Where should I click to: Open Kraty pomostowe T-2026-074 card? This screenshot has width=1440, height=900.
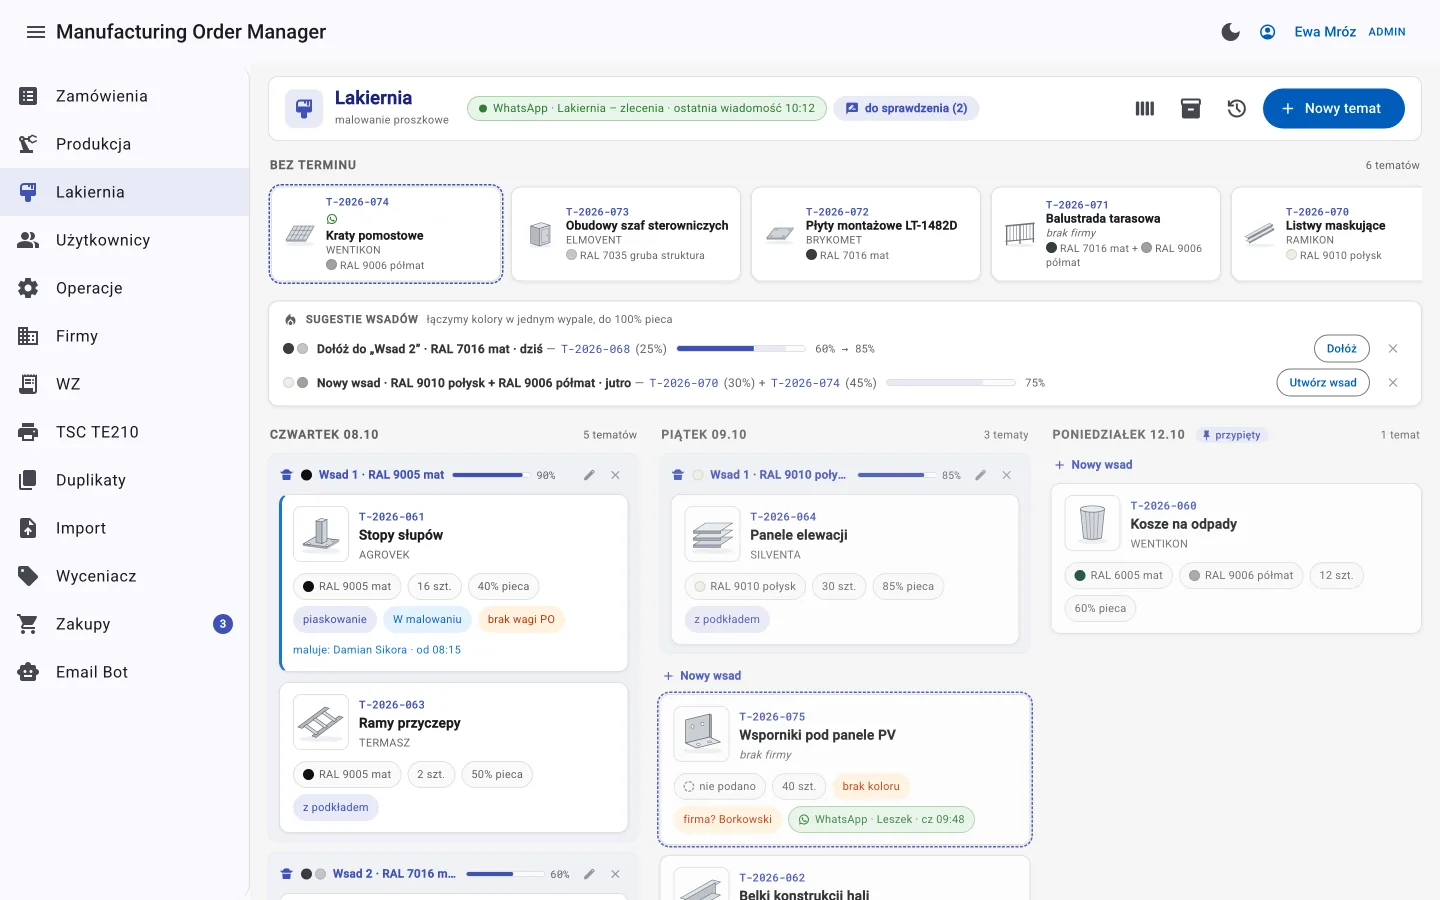(x=386, y=234)
